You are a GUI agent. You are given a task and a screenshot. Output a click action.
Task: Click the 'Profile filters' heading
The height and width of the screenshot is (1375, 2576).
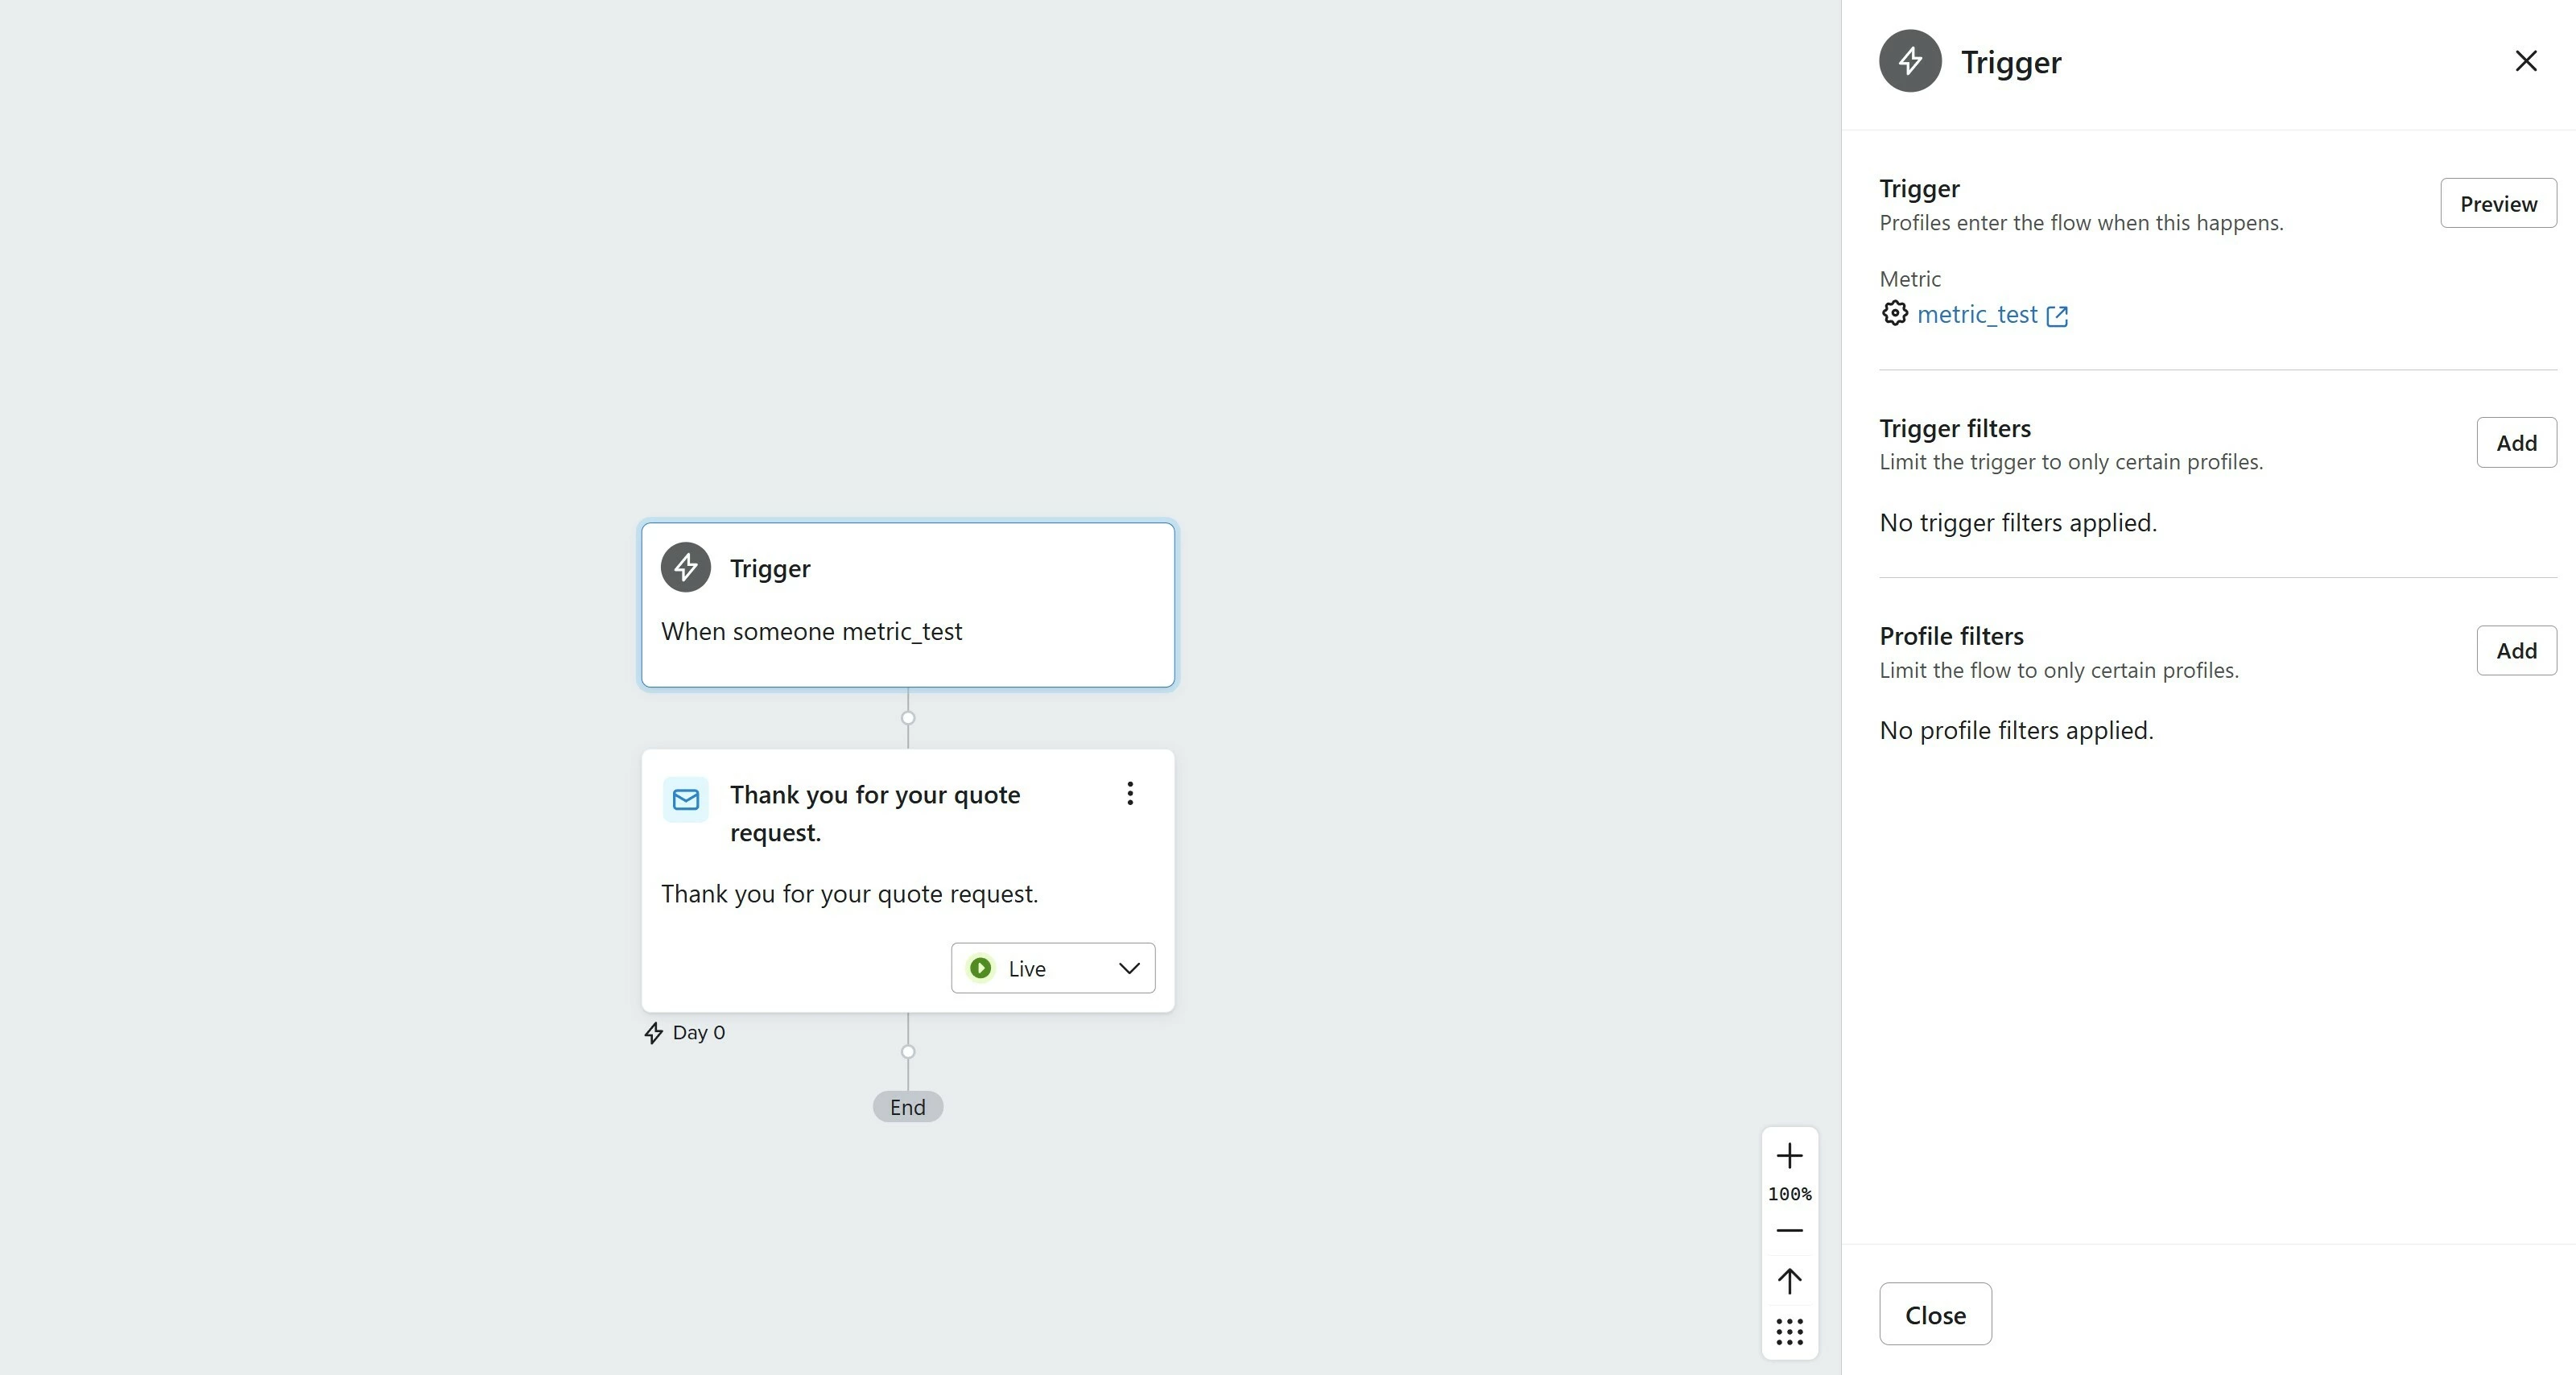pyautogui.click(x=1951, y=636)
